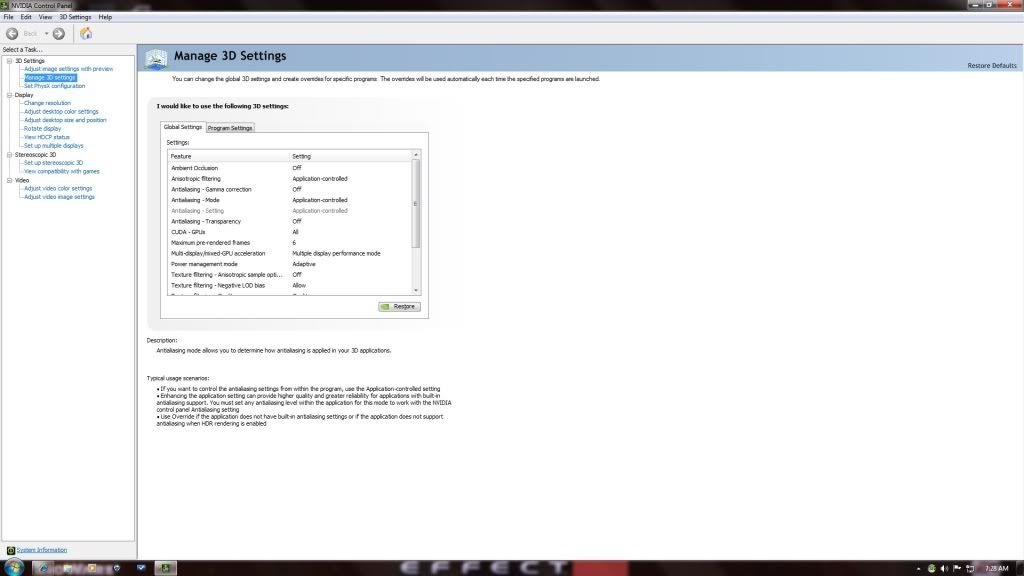
Task: Click the Feature column header
Action: pos(229,156)
